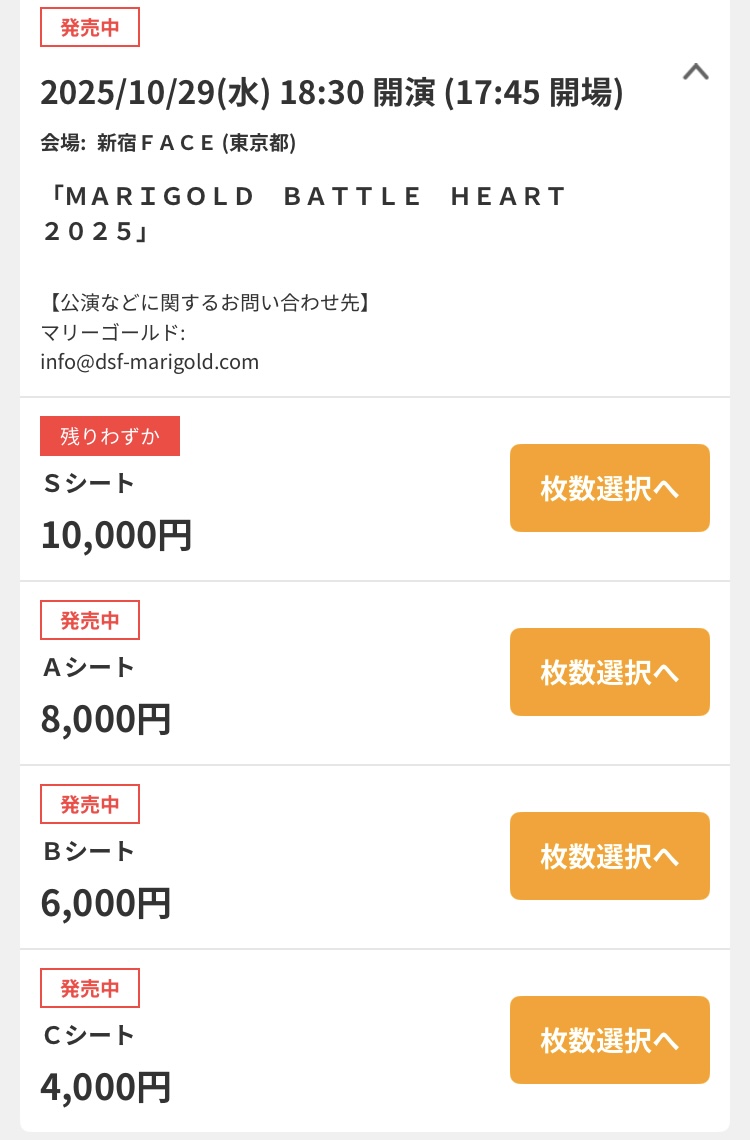This screenshot has height=1140, width=750.
Task: Select the Sシート seat label
Action: point(88,483)
